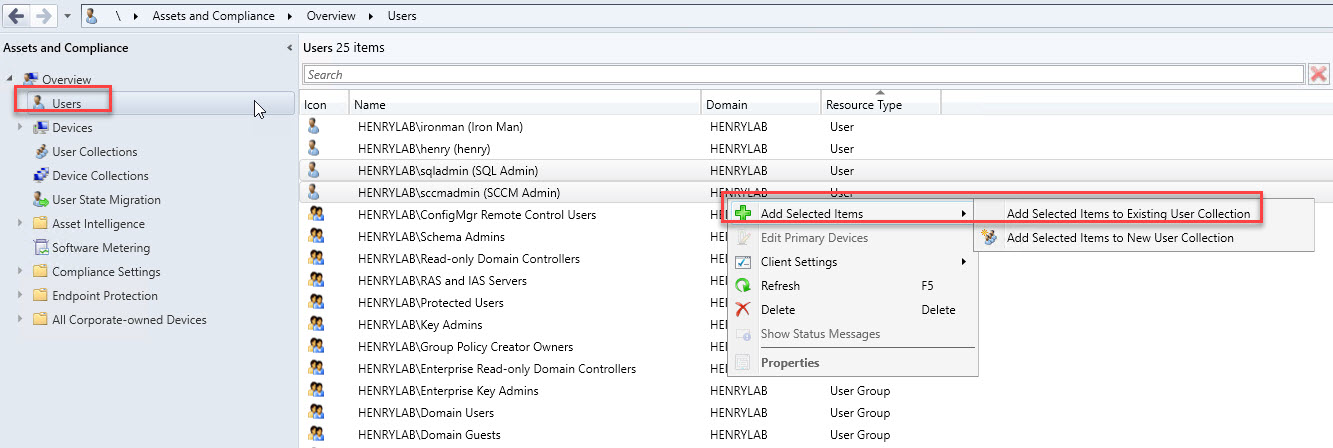
Task: Click the Software Metering icon
Action: pyautogui.click(x=41, y=248)
